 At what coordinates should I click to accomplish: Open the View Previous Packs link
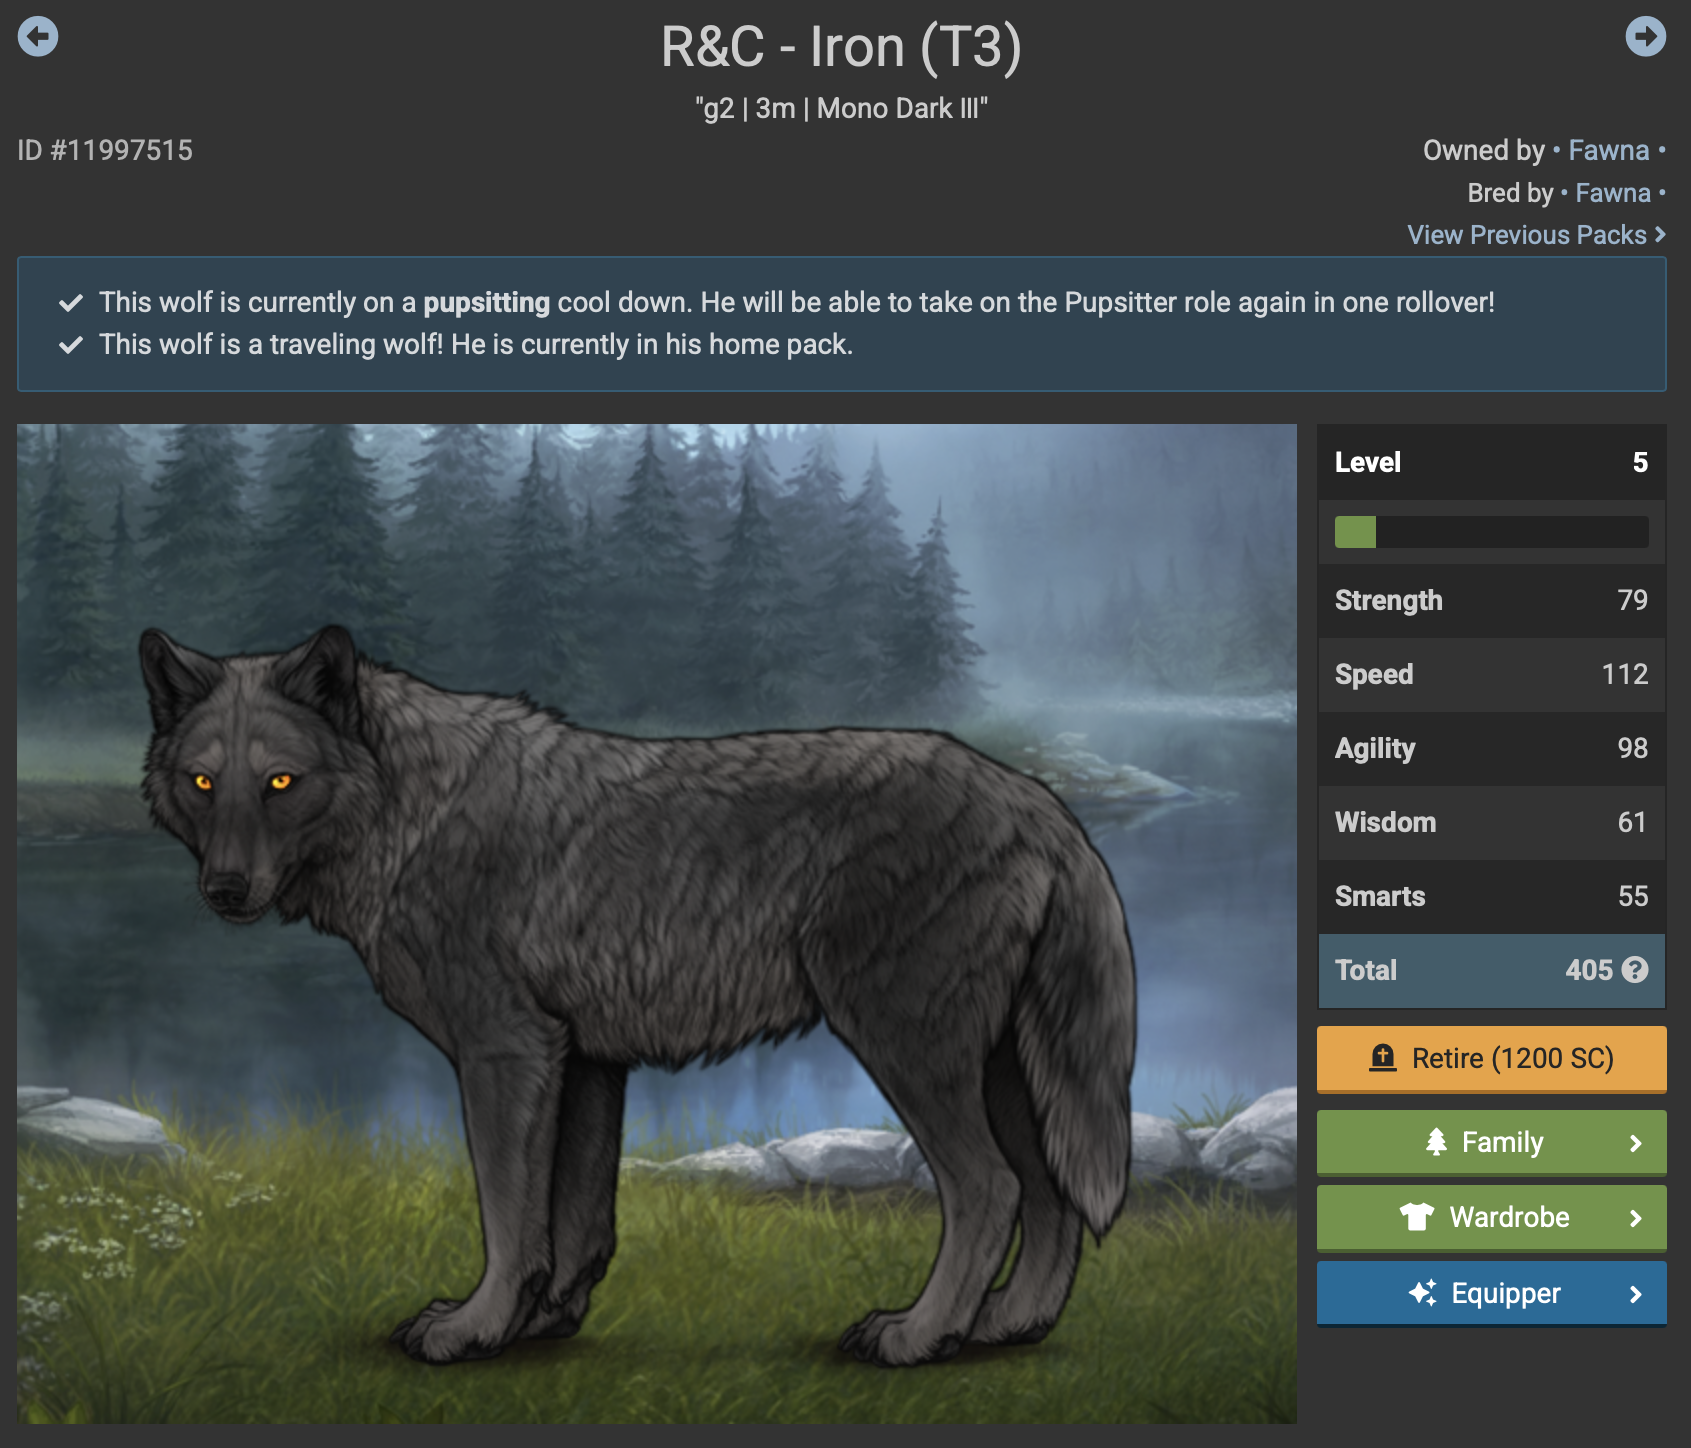tap(1536, 235)
